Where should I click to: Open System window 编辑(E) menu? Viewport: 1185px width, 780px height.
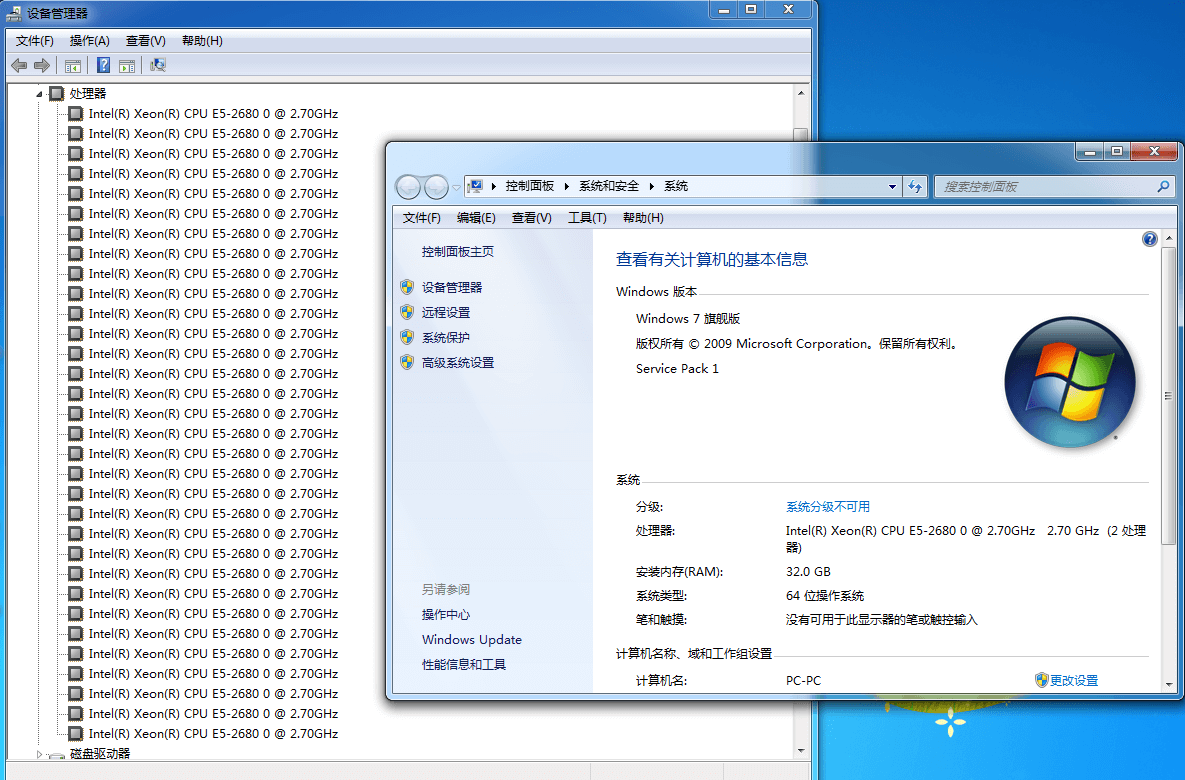tap(476, 218)
